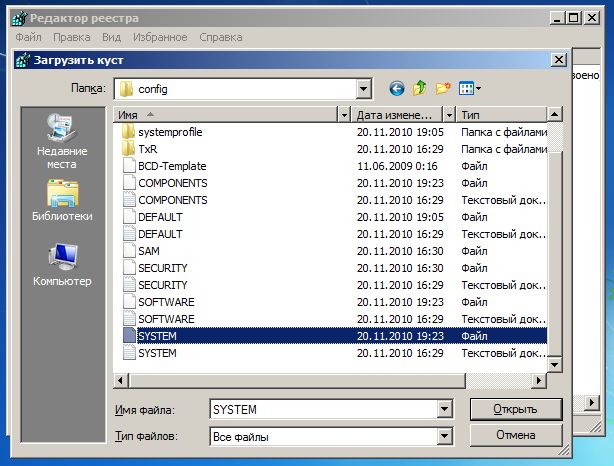This screenshot has width=614, height=466.
Task: Expand the Папка config folder dropdown
Action: [x=364, y=89]
